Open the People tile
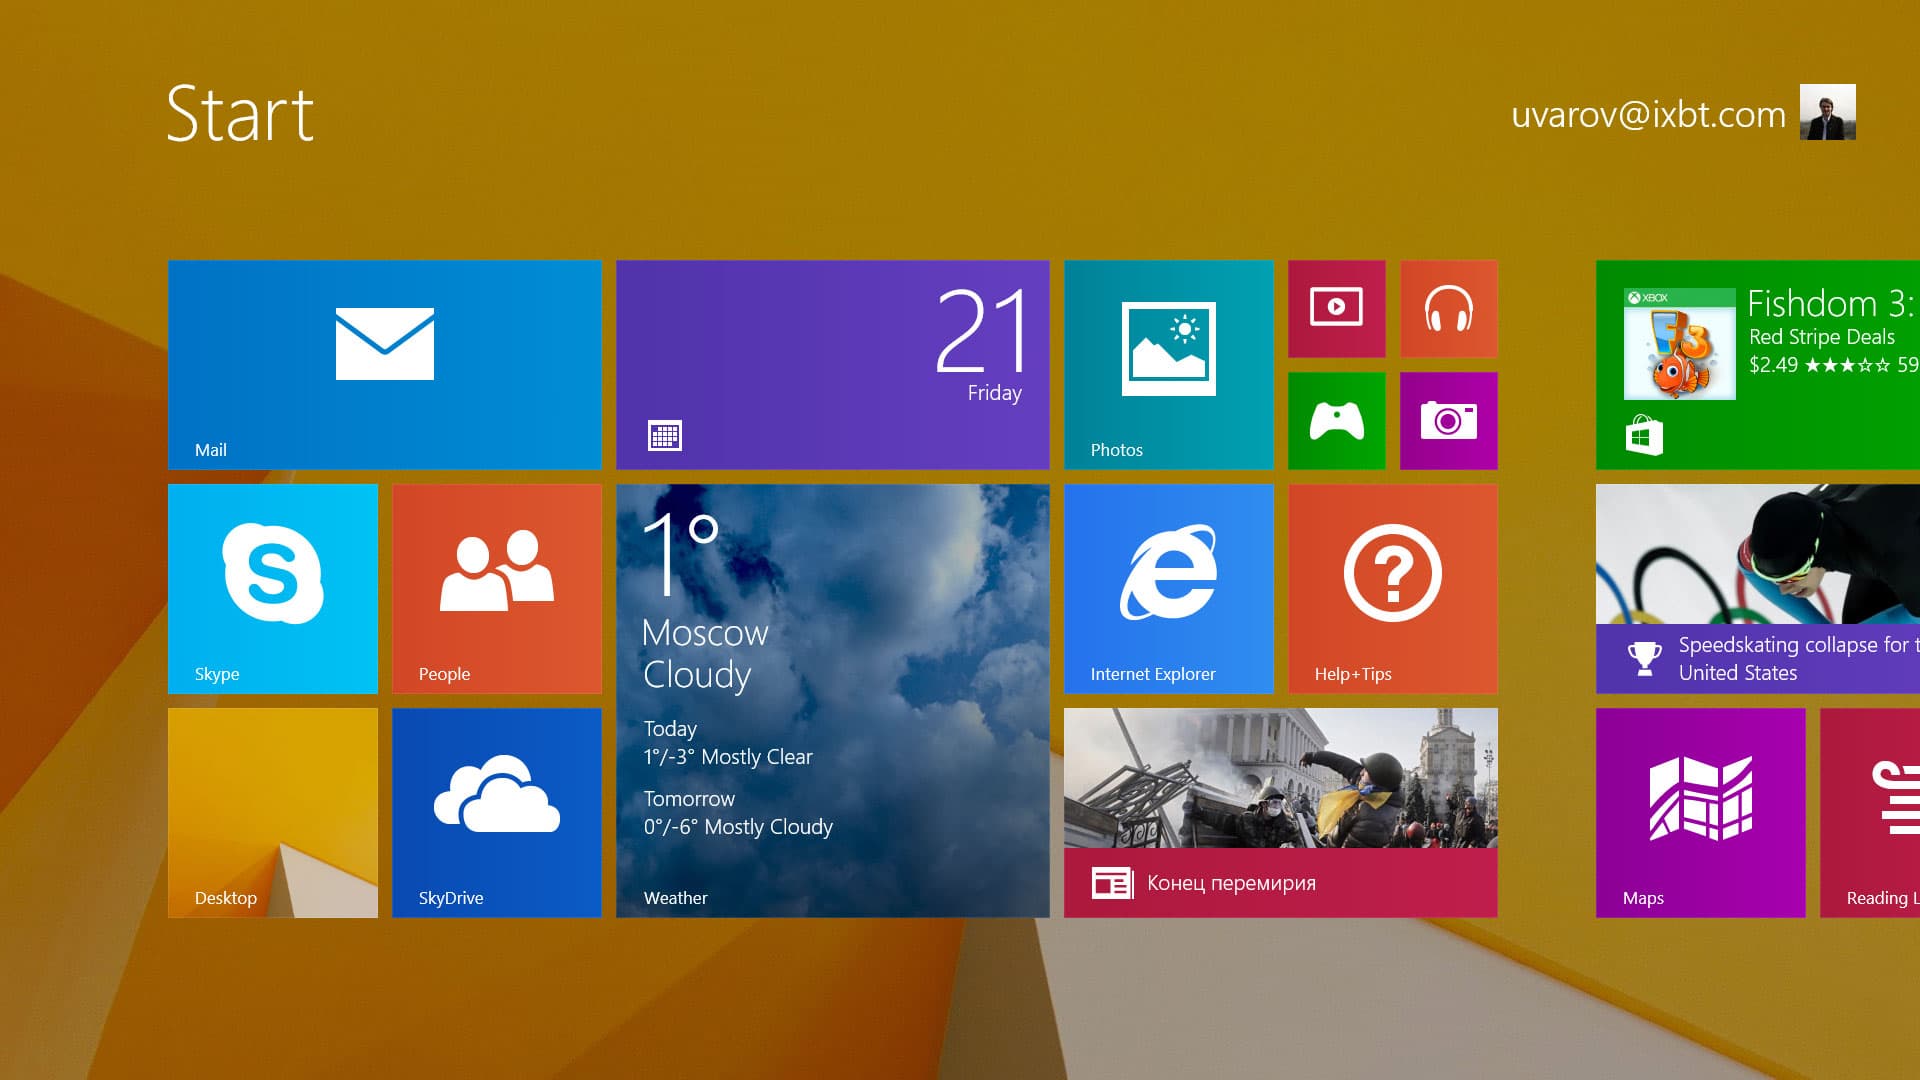The width and height of the screenshot is (1920, 1080). pyautogui.click(x=496, y=588)
